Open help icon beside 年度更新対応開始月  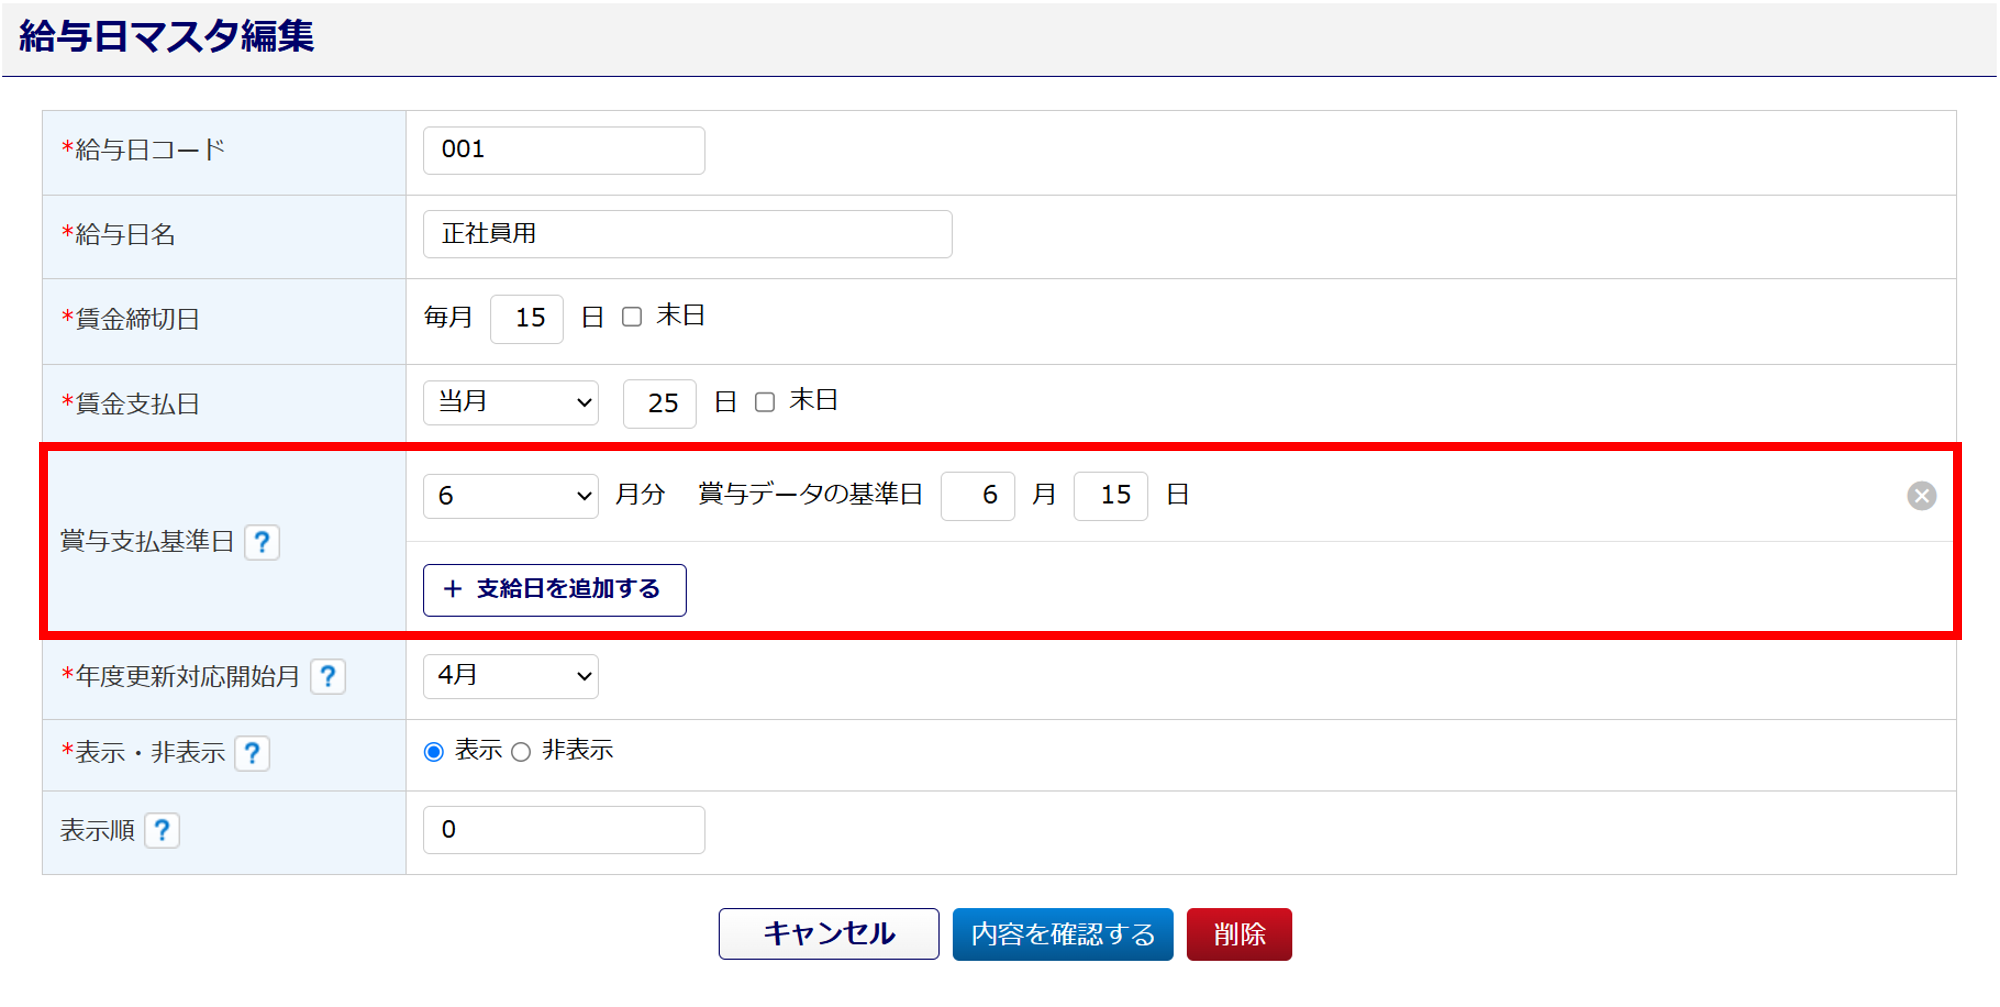pos(328,677)
